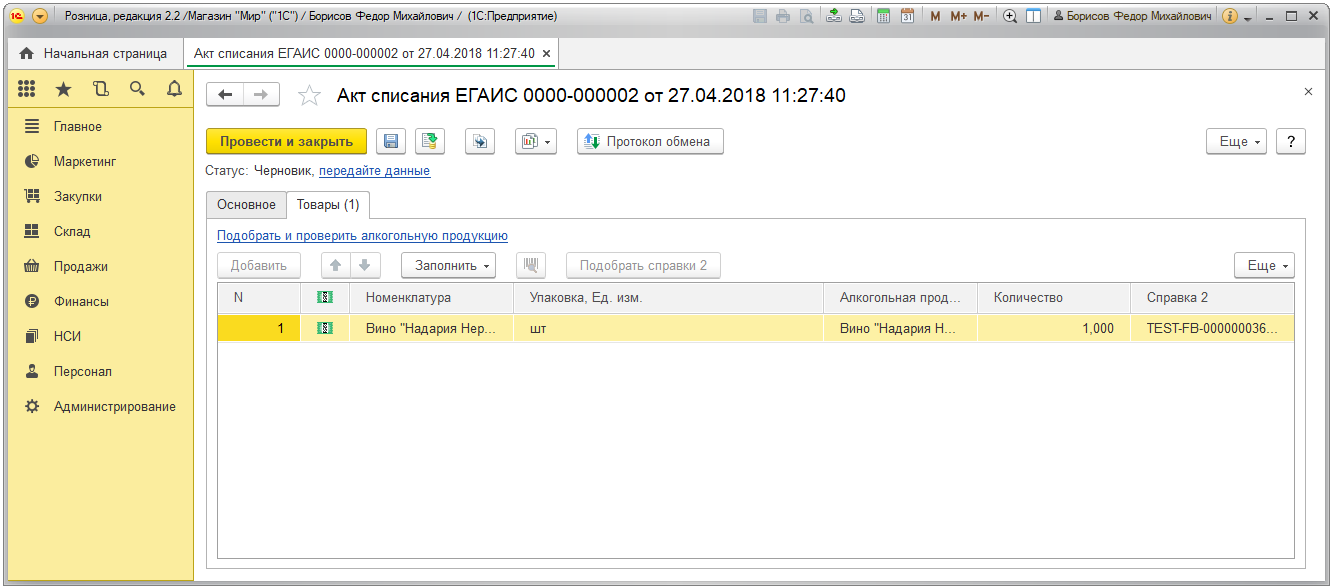1332x587 pixels.
Task: Click user name Борисов Федор Михайлович
Action: coord(1132,16)
